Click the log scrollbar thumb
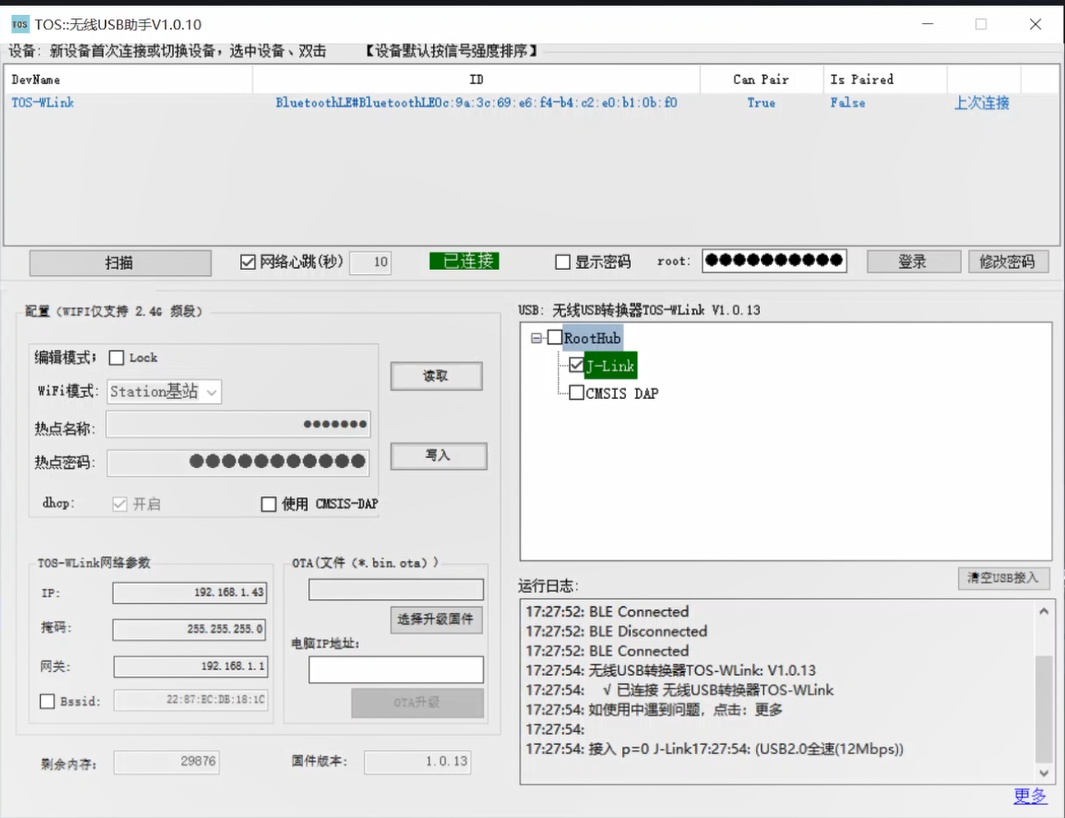1065x818 pixels. click(x=1044, y=709)
